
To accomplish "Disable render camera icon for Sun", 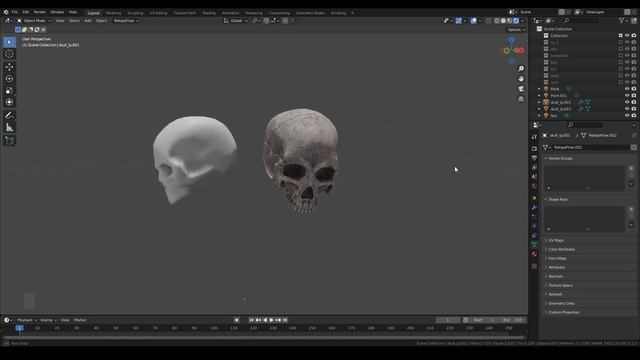I will pos(633,116).
